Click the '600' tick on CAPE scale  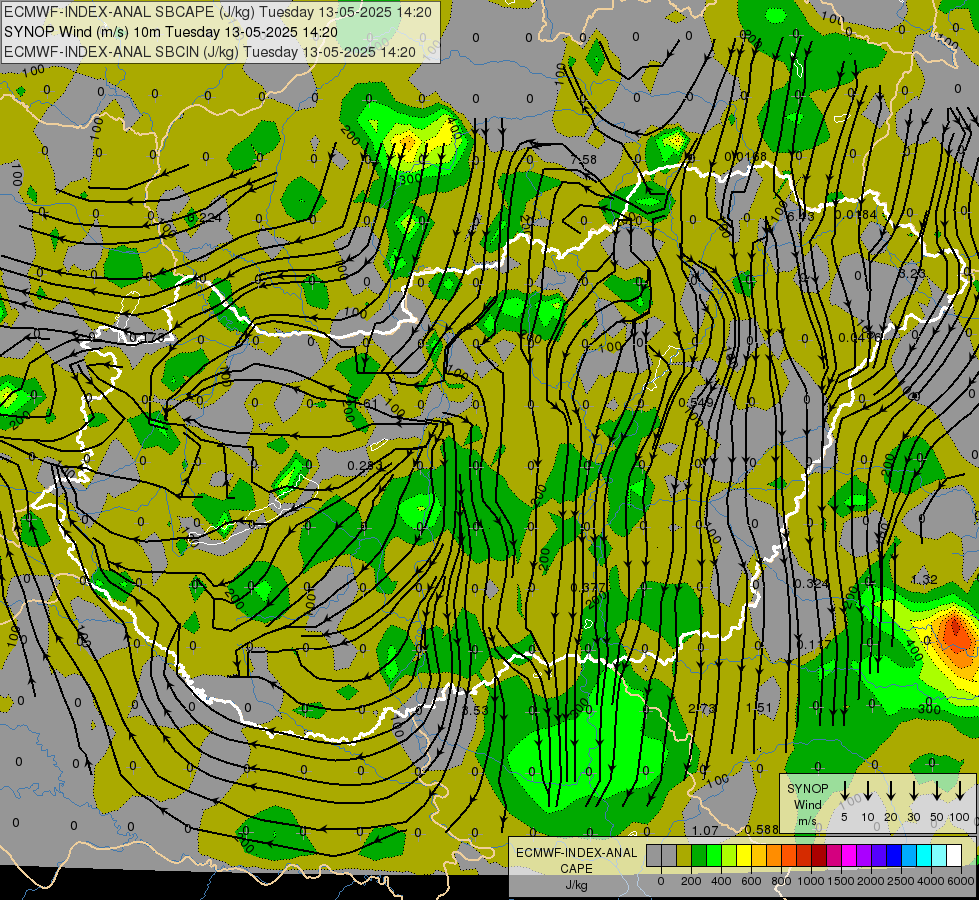point(751,881)
